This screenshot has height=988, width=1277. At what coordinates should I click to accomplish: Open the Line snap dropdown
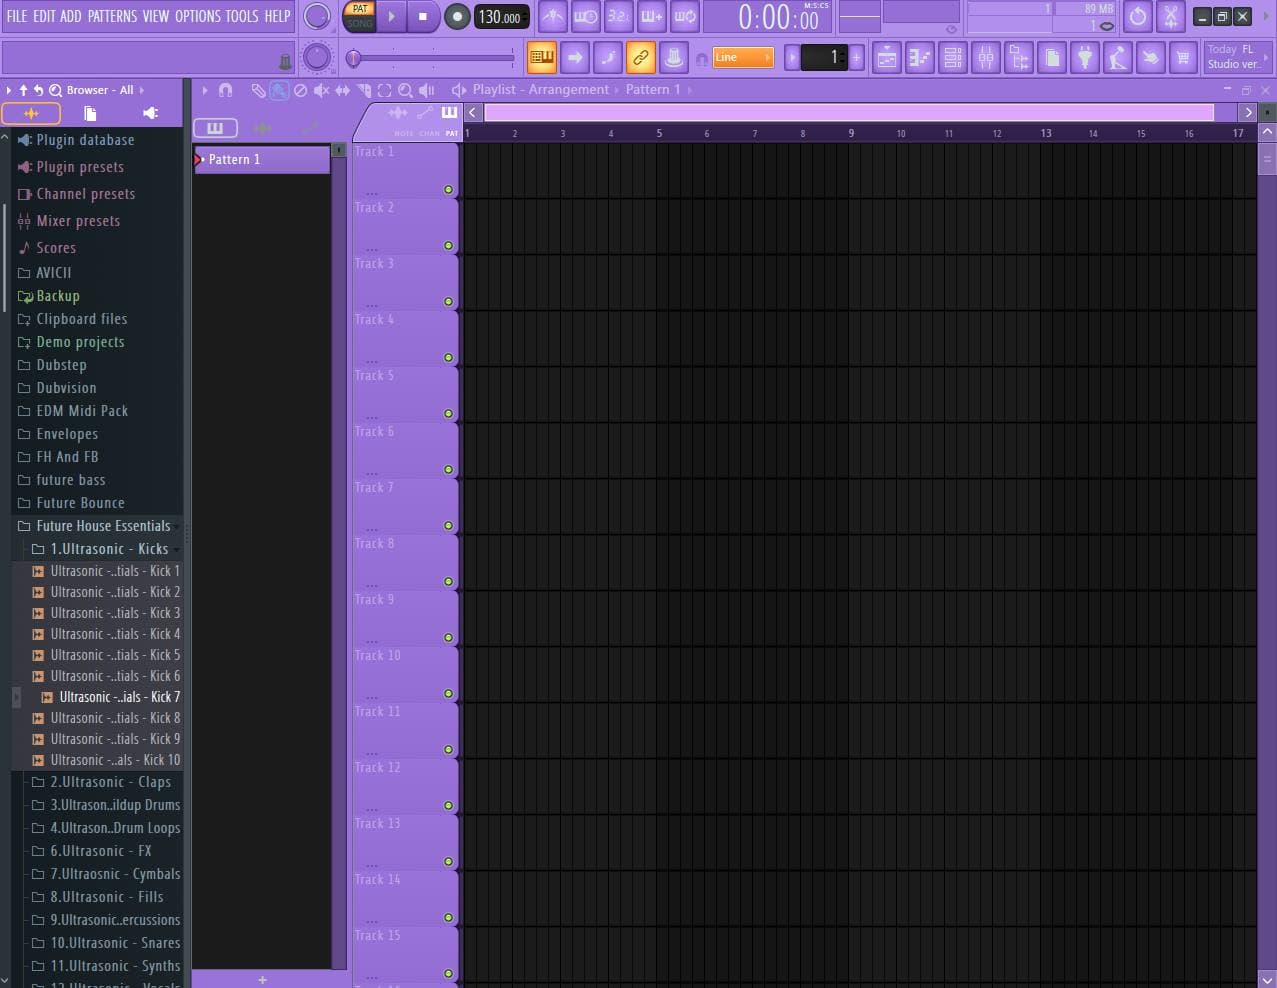[743, 58]
